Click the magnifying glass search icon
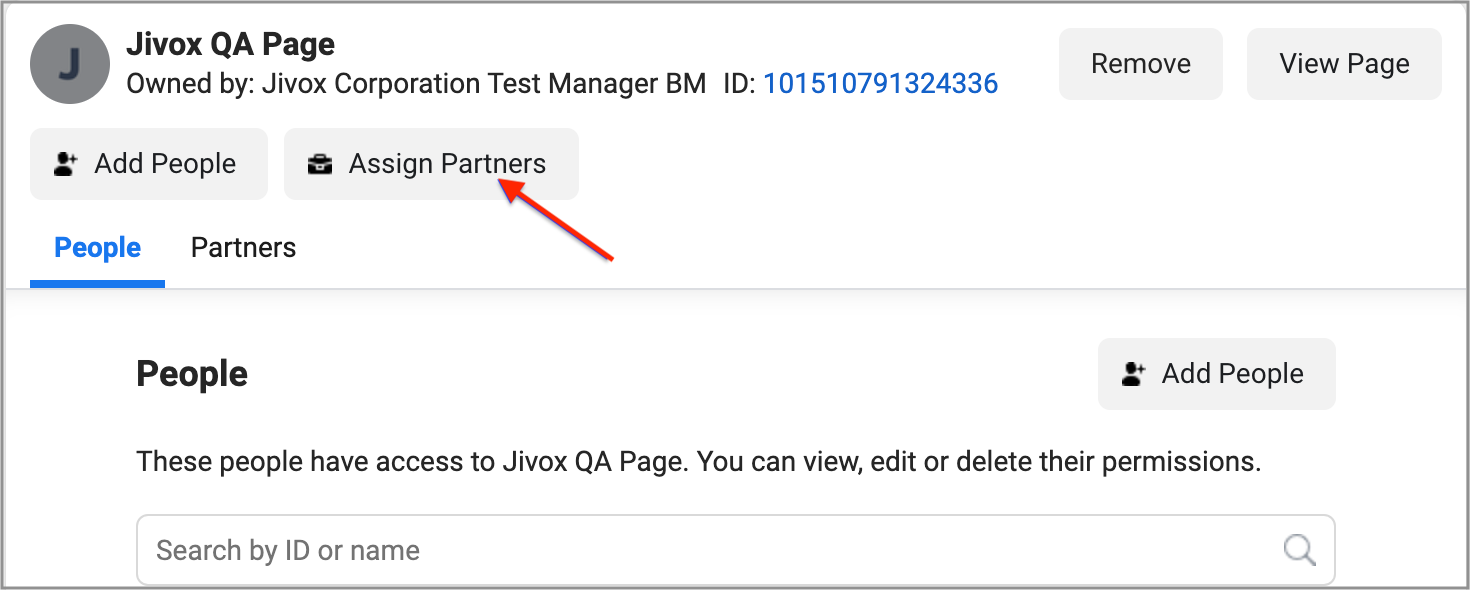 (1299, 549)
